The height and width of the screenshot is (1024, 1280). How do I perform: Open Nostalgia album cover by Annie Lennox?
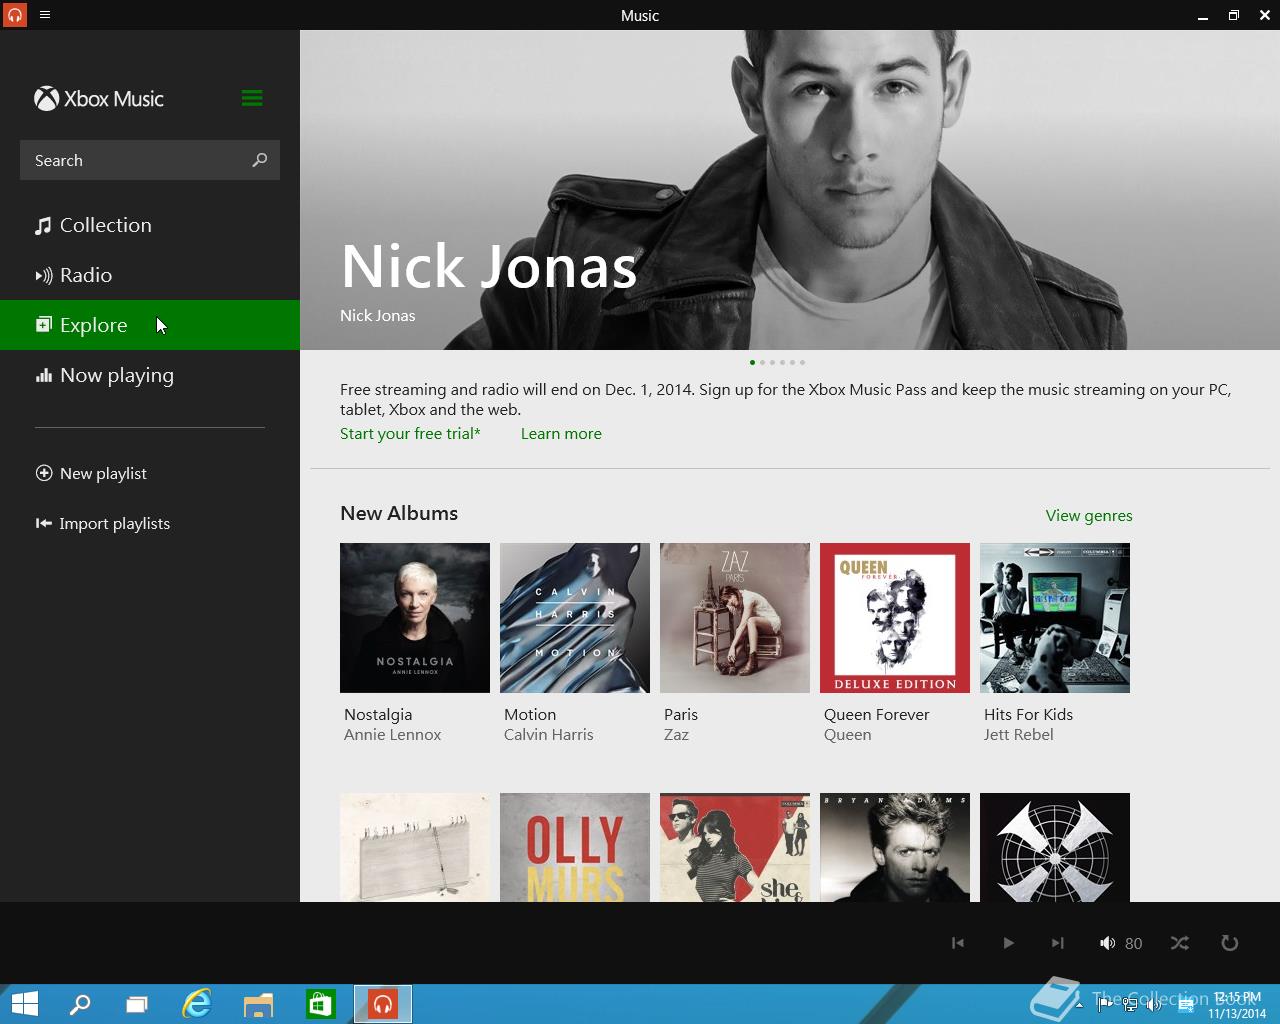tap(415, 618)
